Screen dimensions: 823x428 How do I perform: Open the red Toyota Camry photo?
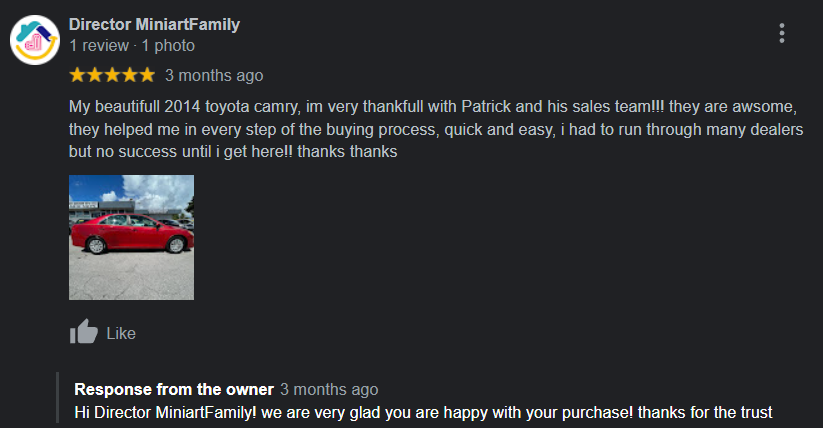[131, 237]
